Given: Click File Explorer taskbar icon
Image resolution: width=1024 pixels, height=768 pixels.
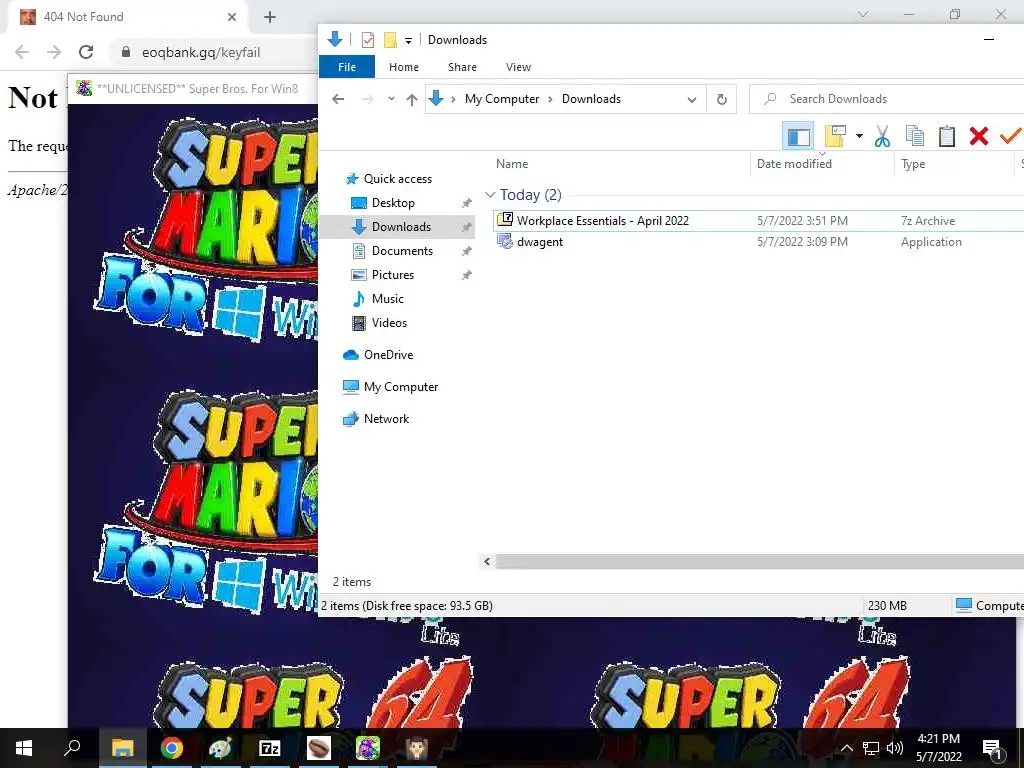Looking at the screenshot, I should [122, 748].
